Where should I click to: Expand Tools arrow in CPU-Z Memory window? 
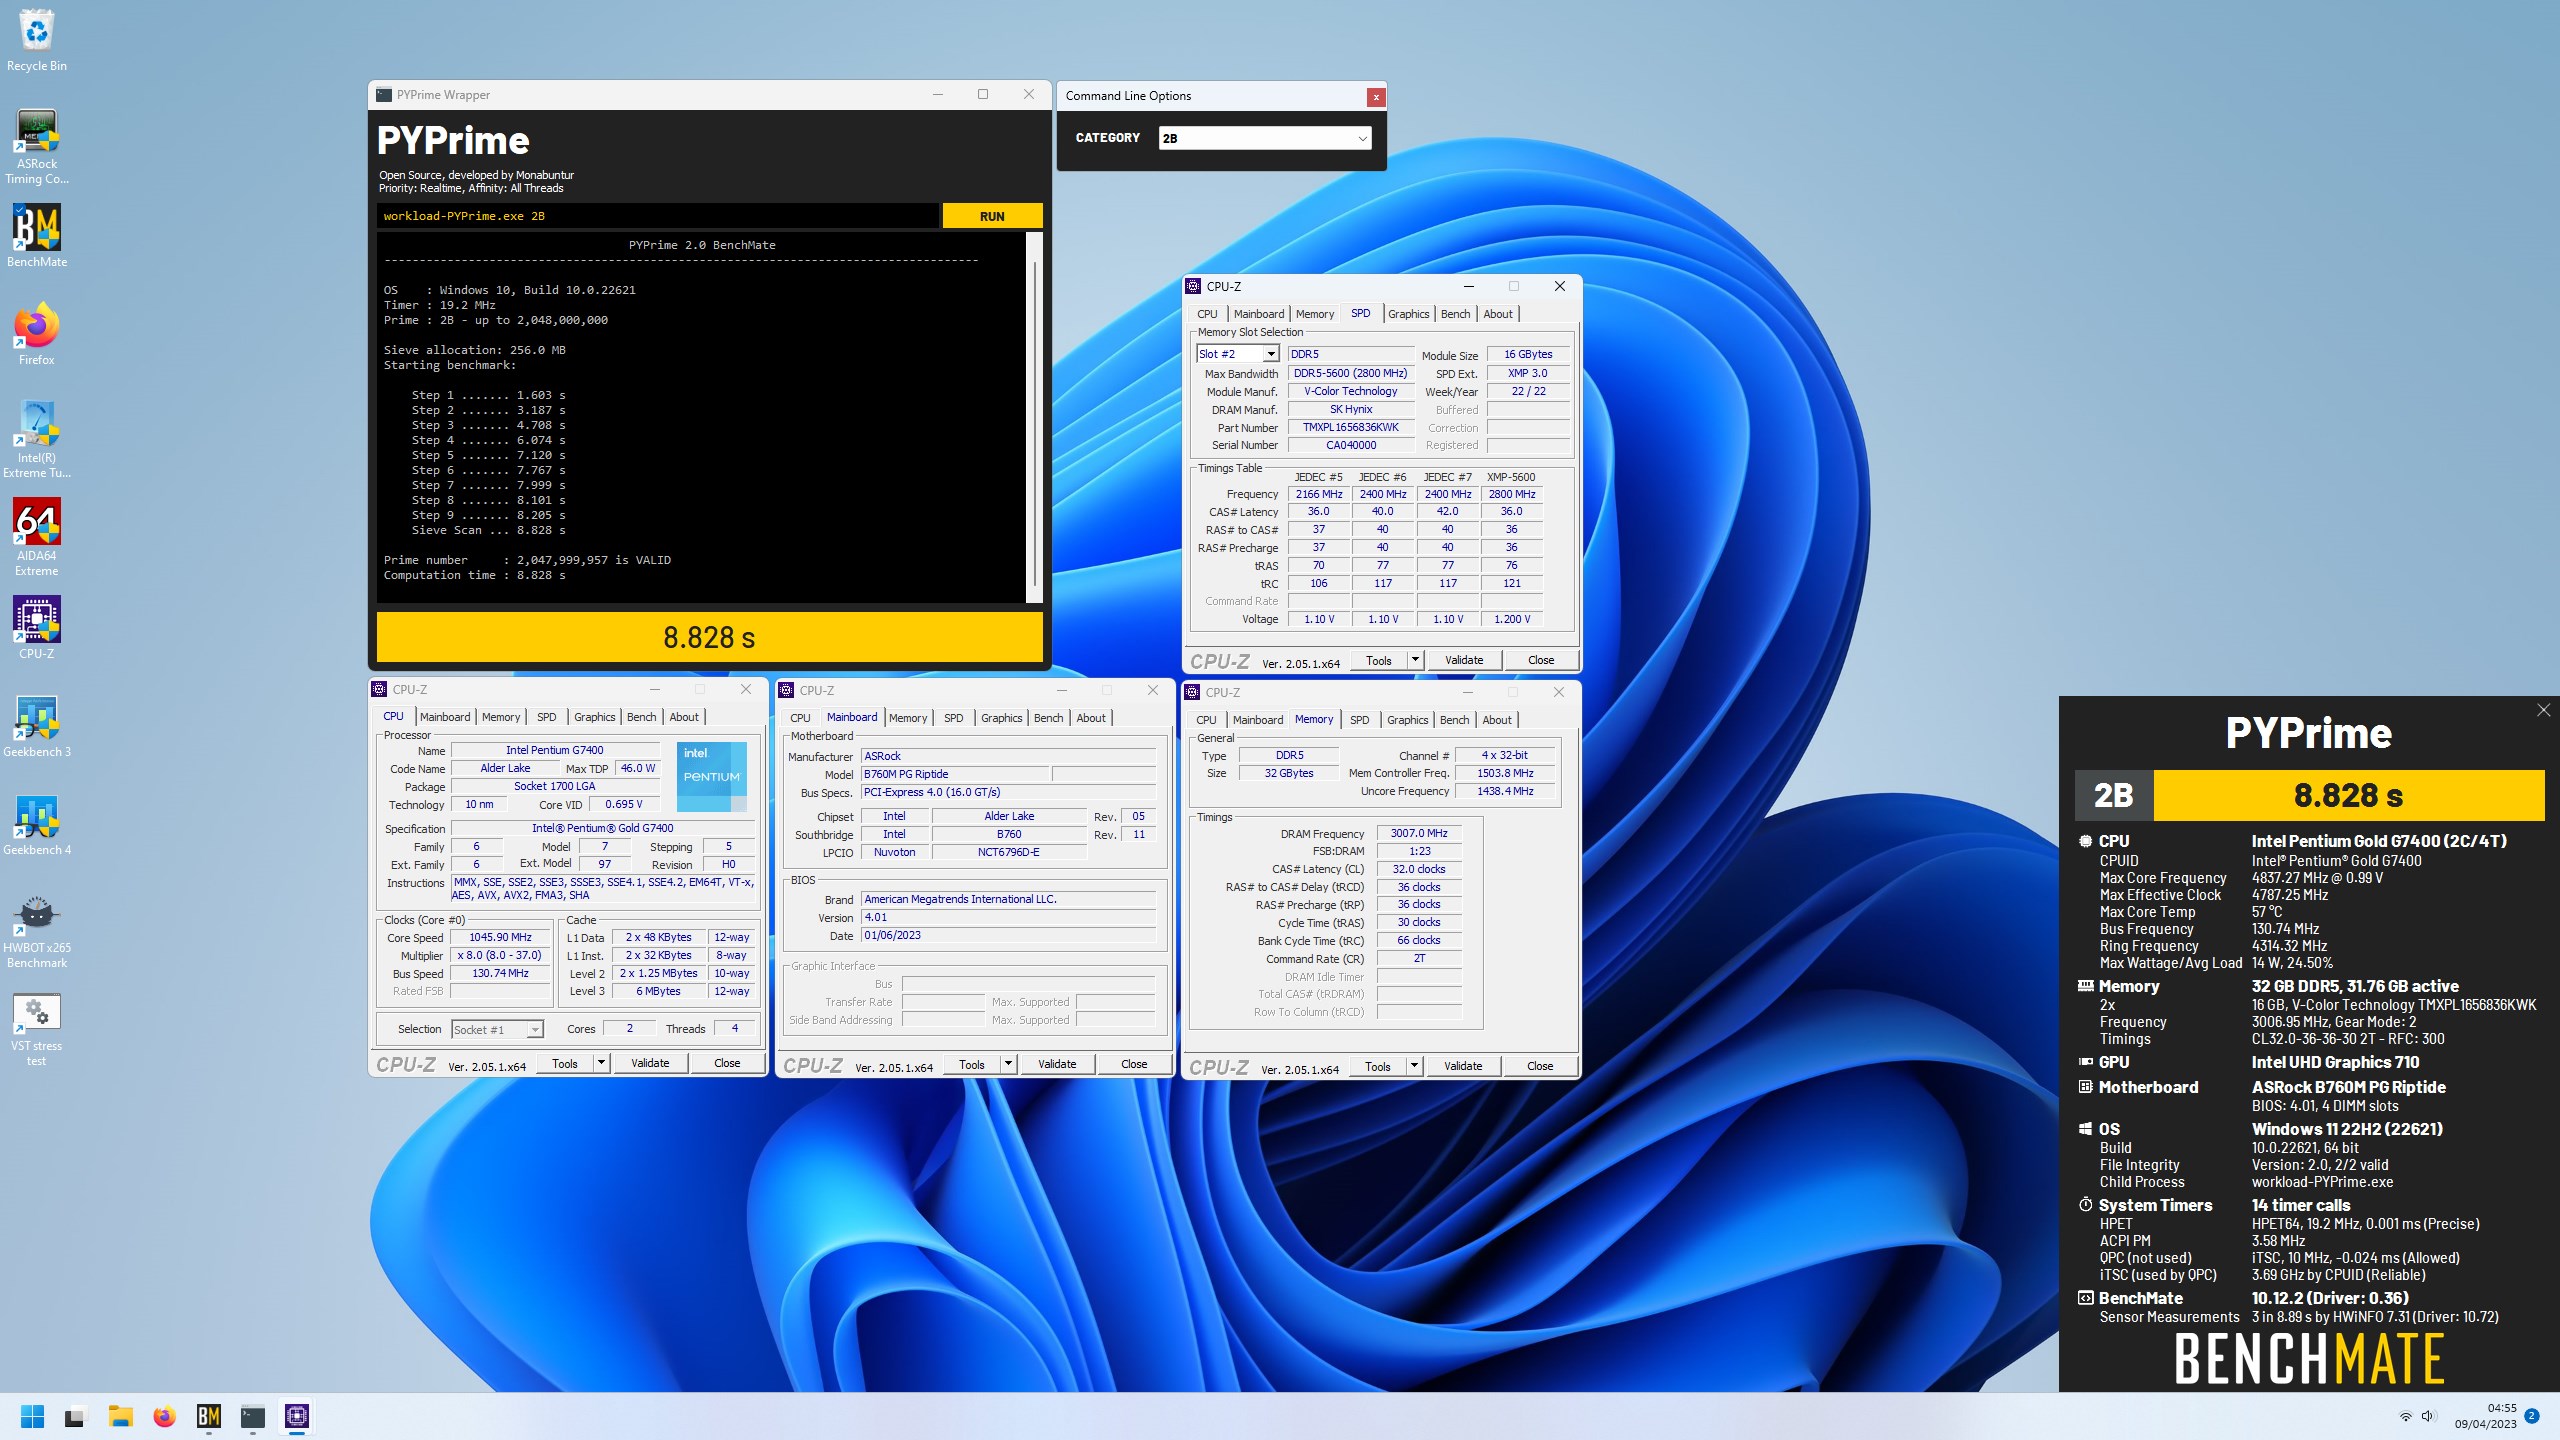point(1414,1066)
